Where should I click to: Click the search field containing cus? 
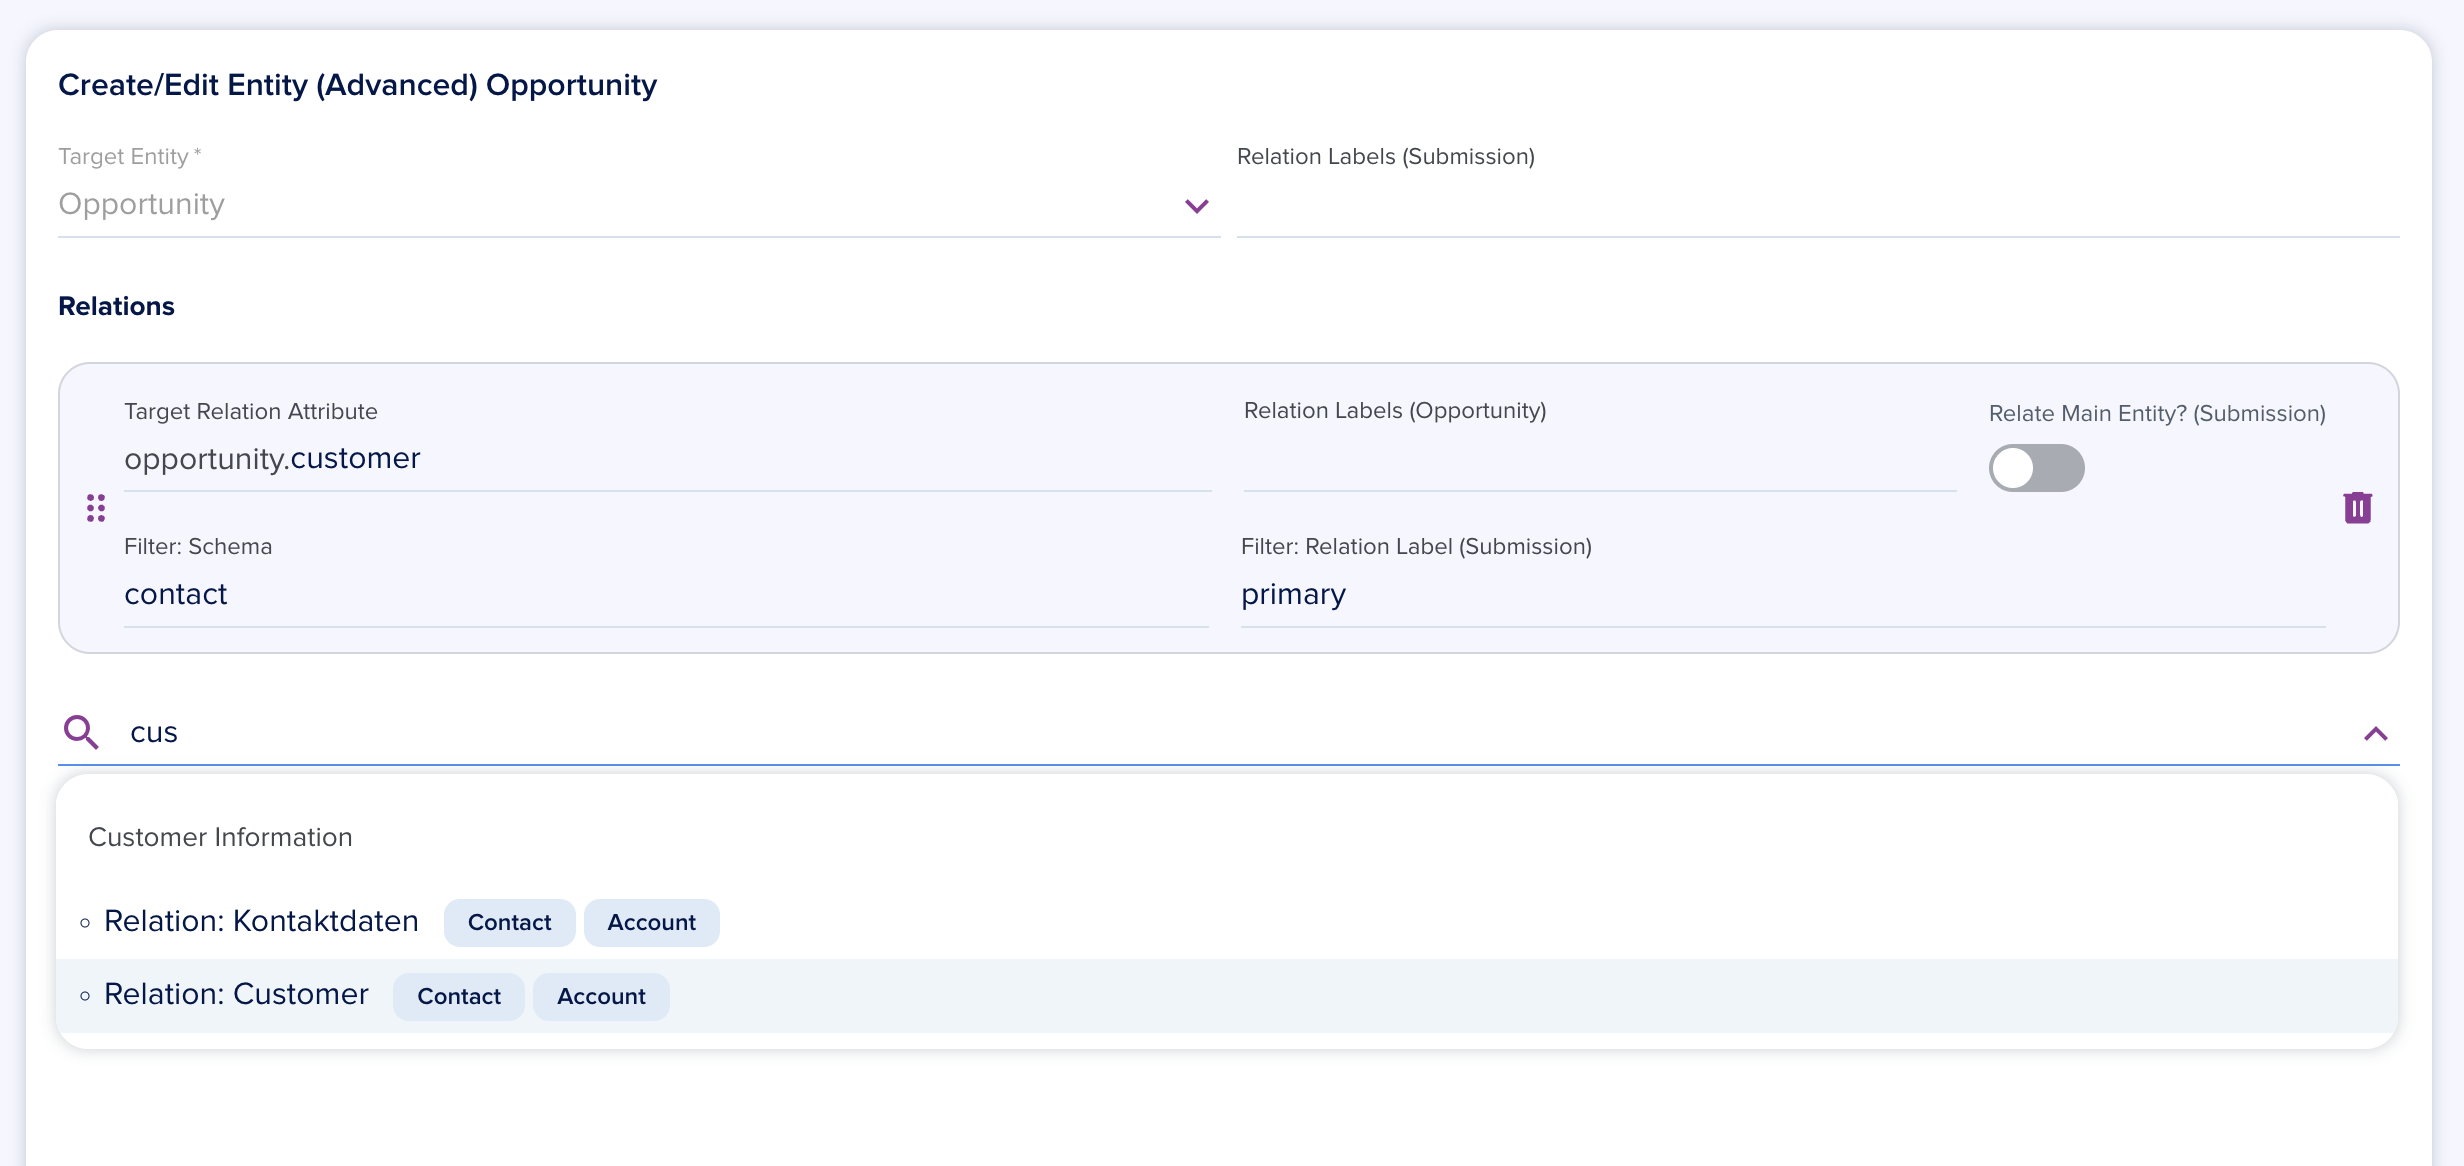pyautogui.click(x=1200, y=733)
